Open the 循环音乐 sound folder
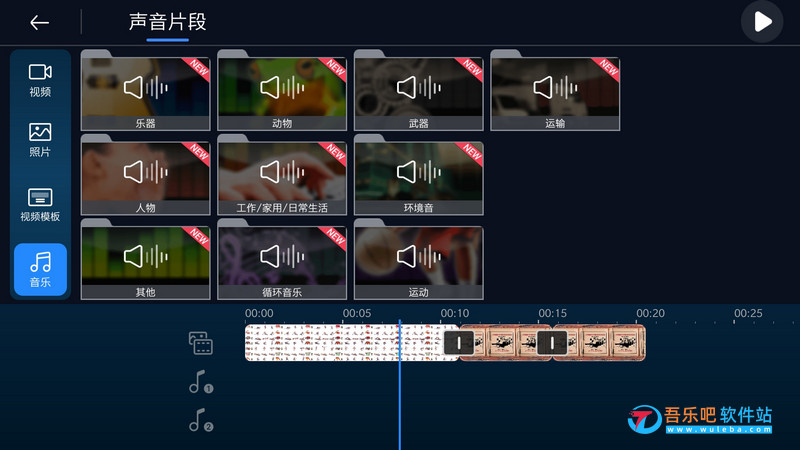The image size is (800, 450). pyautogui.click(x=282, y=259)
